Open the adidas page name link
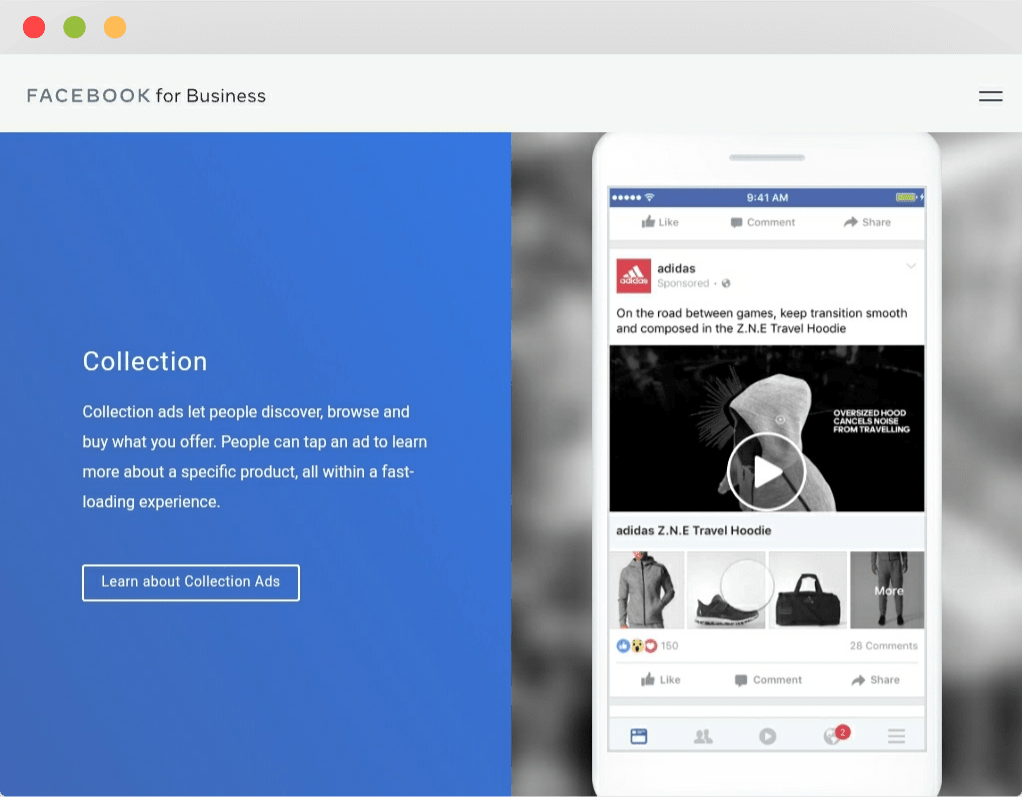 click(x=676, y=268)
